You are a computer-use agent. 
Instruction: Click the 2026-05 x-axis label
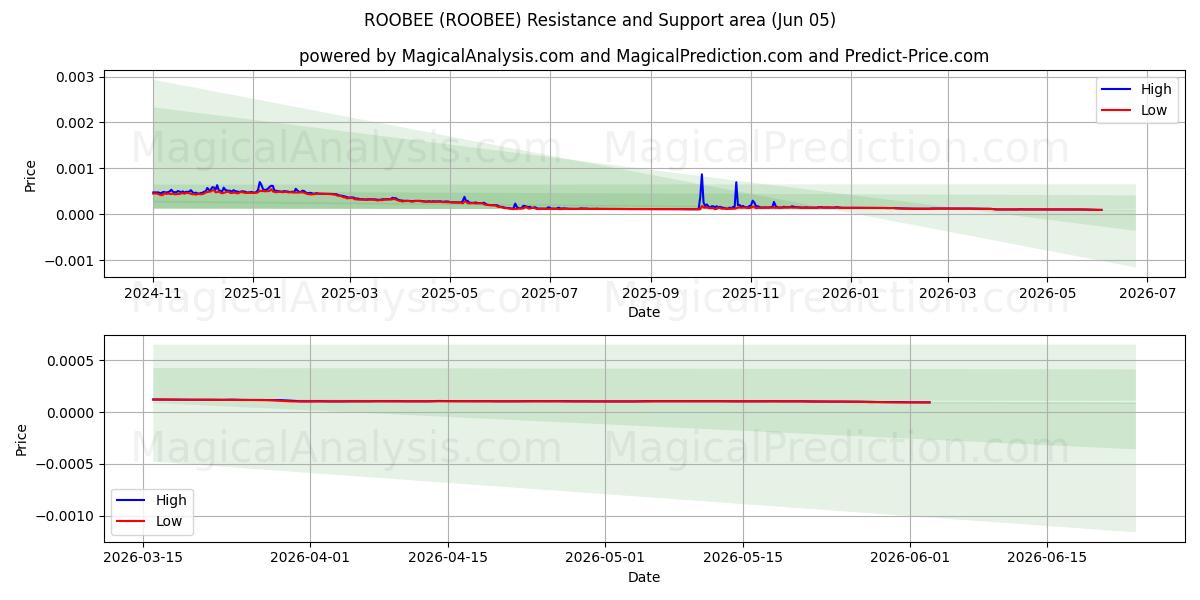[x=1047, y=294]
